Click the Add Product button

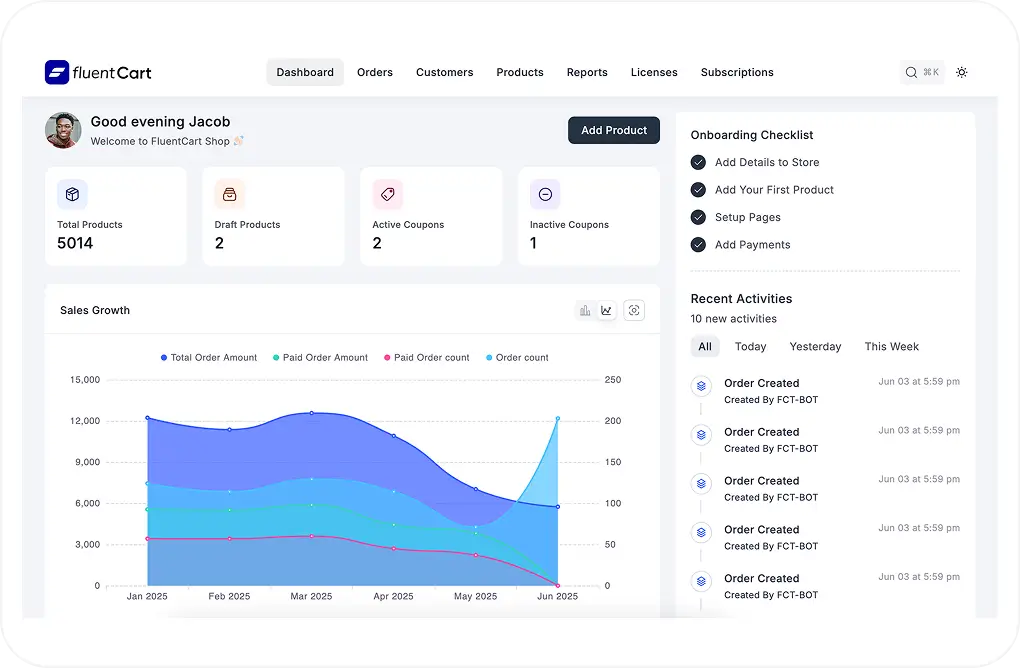tap(613, 130)
